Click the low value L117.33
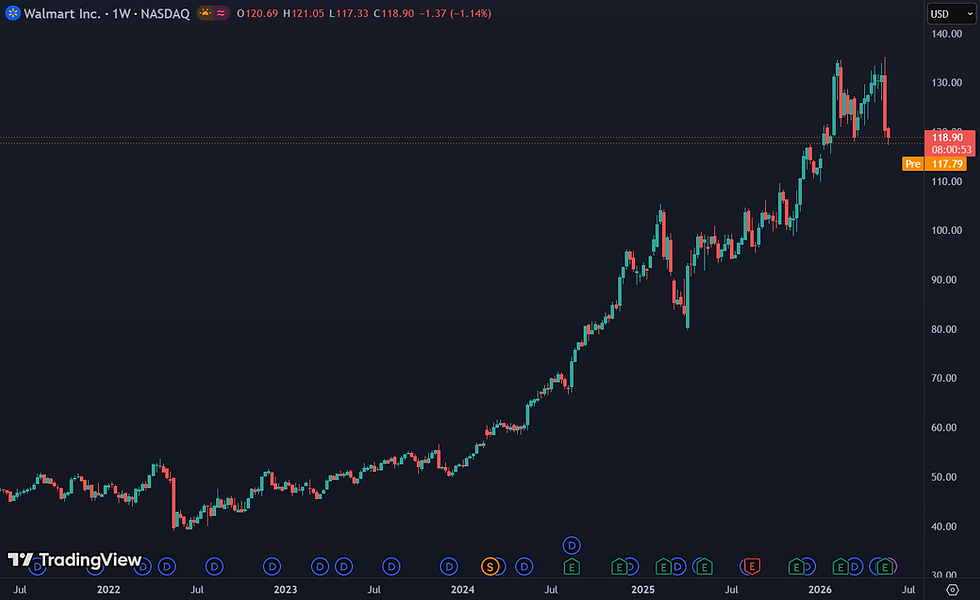 349,13
